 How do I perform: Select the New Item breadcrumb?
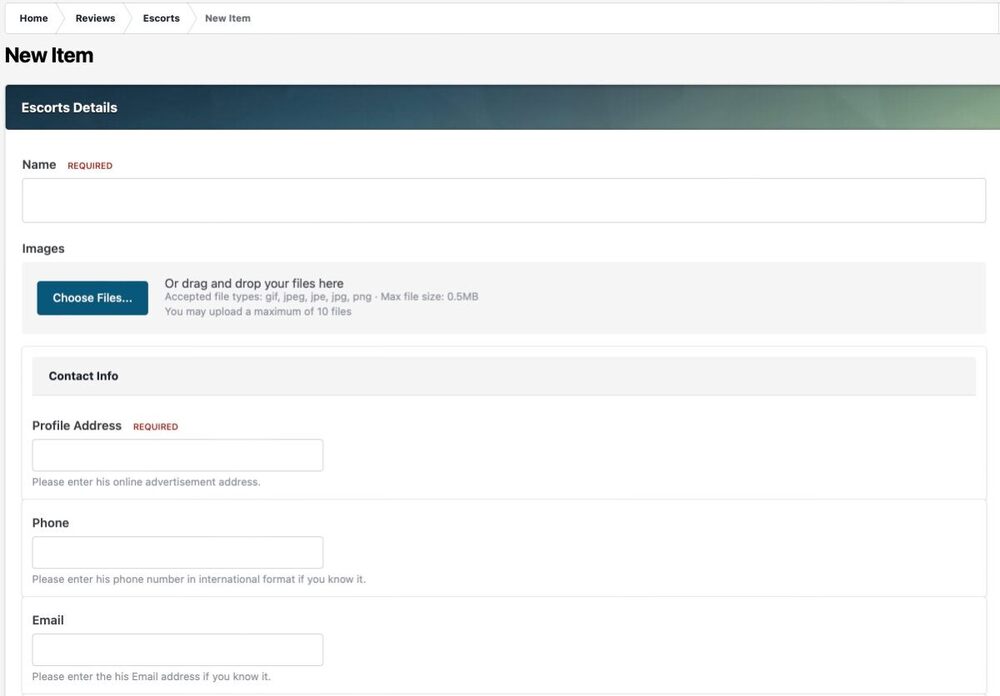click(x=228, y=18)
